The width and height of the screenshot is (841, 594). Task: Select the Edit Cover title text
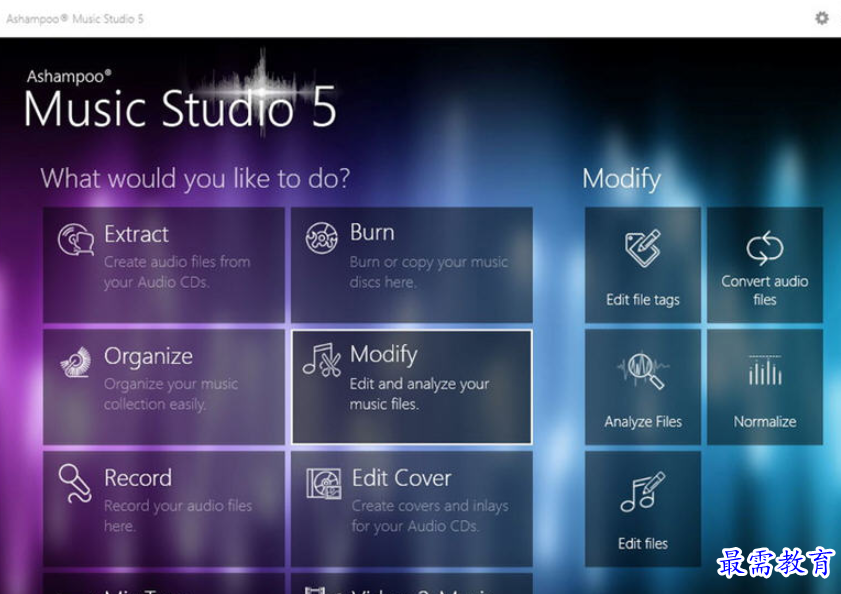pos(401,478)
